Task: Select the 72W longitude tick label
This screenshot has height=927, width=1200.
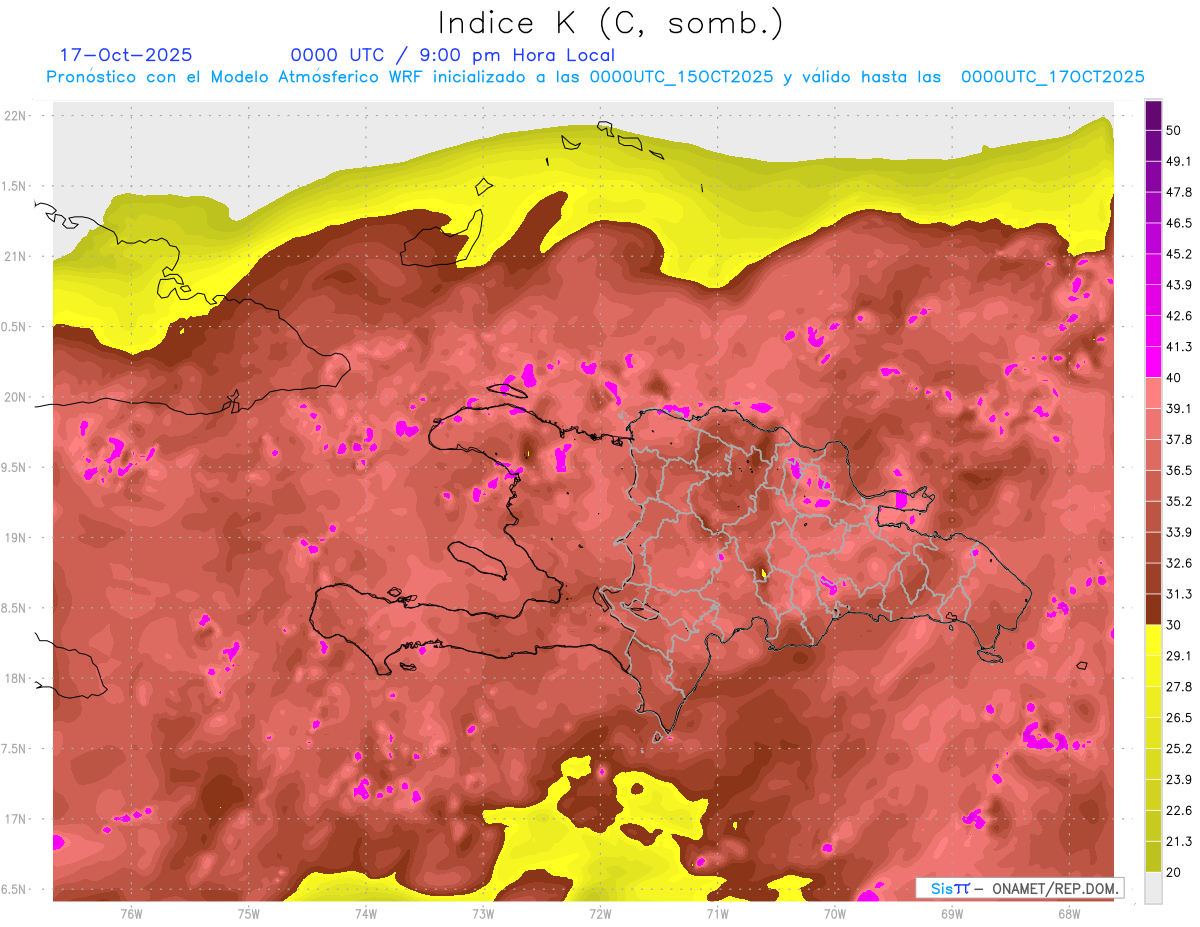Action: (600, 914)
